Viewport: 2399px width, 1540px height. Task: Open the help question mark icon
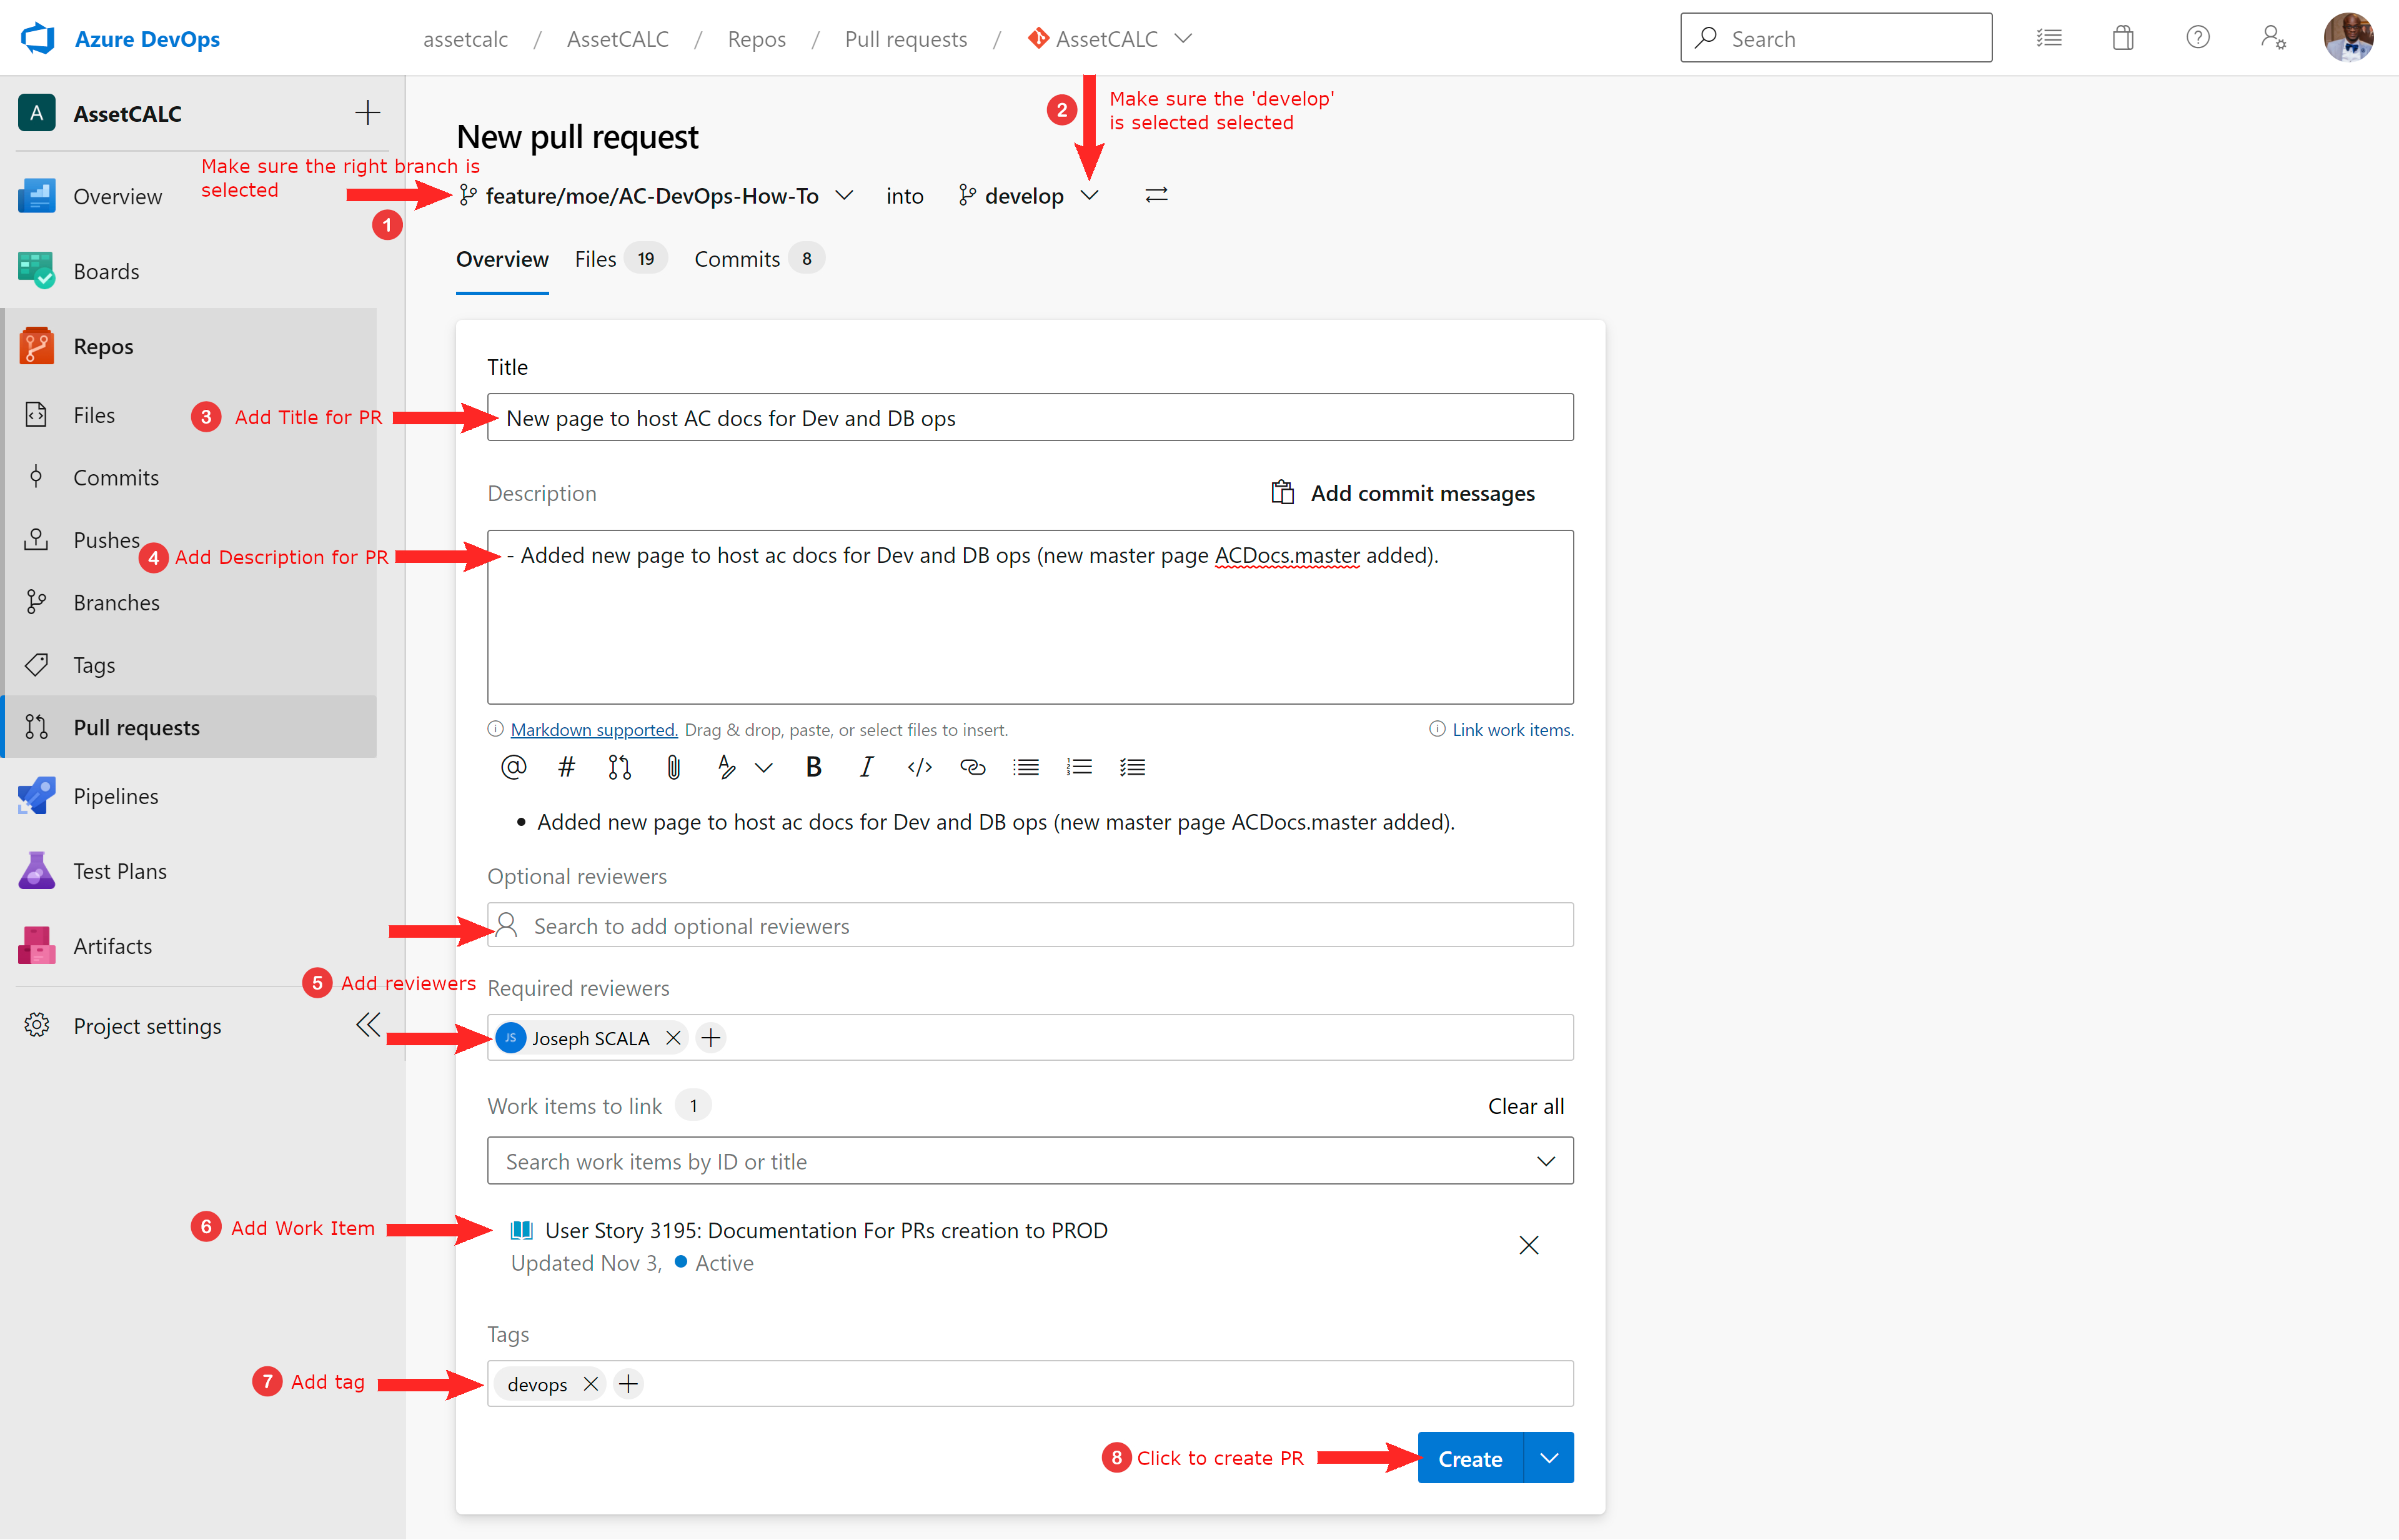click(x=2197, y=38)
